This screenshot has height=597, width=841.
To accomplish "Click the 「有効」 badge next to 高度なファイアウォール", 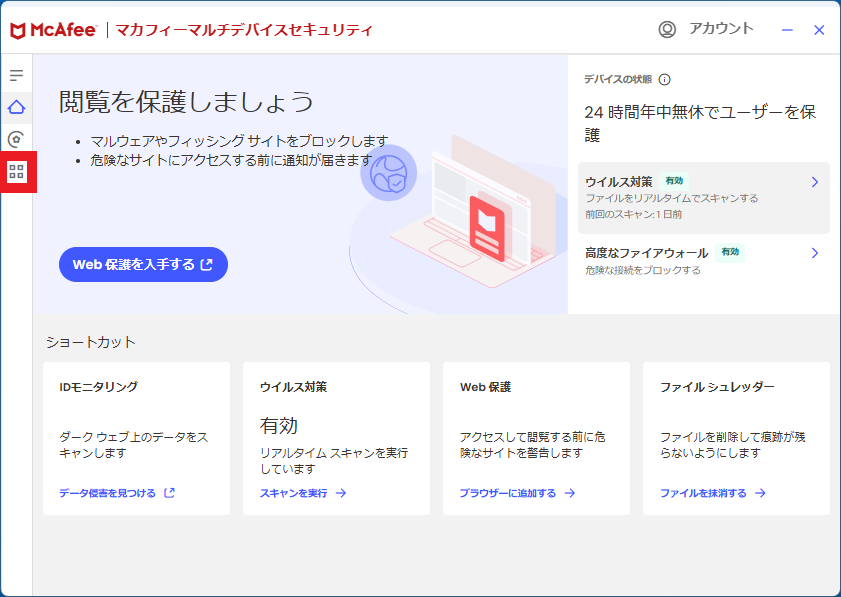I will [x=730, y=252].
